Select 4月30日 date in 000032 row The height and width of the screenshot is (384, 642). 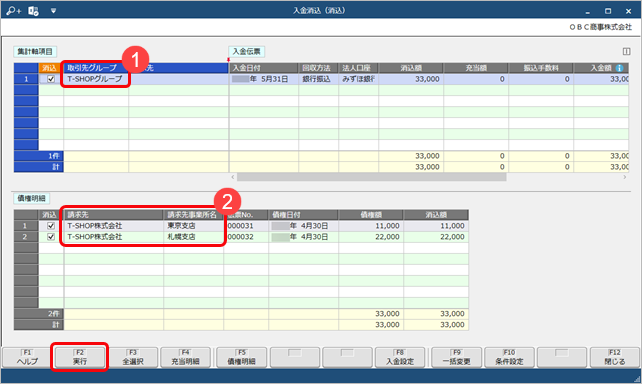[303, 237]
